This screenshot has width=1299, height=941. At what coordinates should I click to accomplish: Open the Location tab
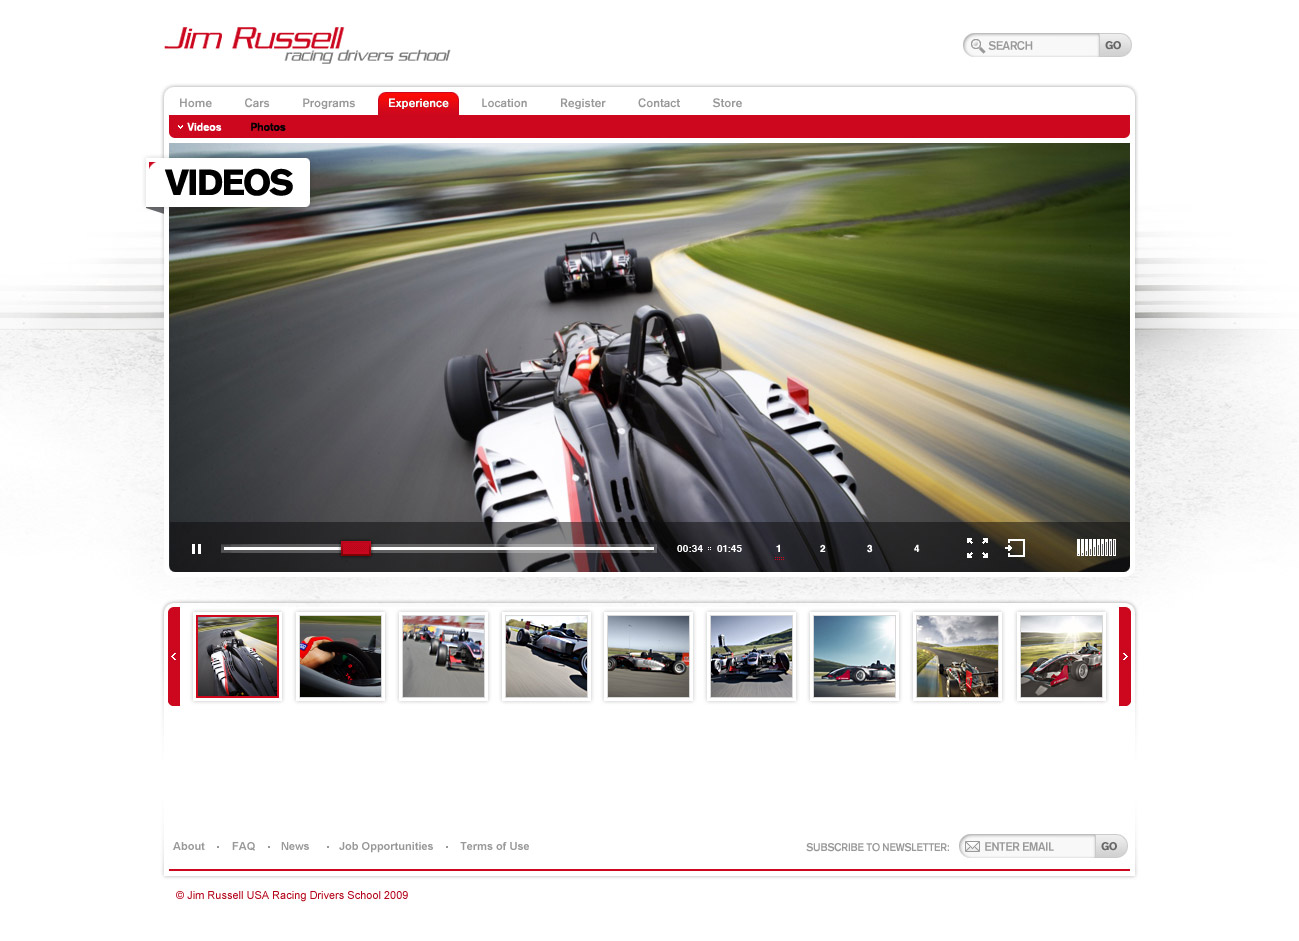[x=504, y=103]
